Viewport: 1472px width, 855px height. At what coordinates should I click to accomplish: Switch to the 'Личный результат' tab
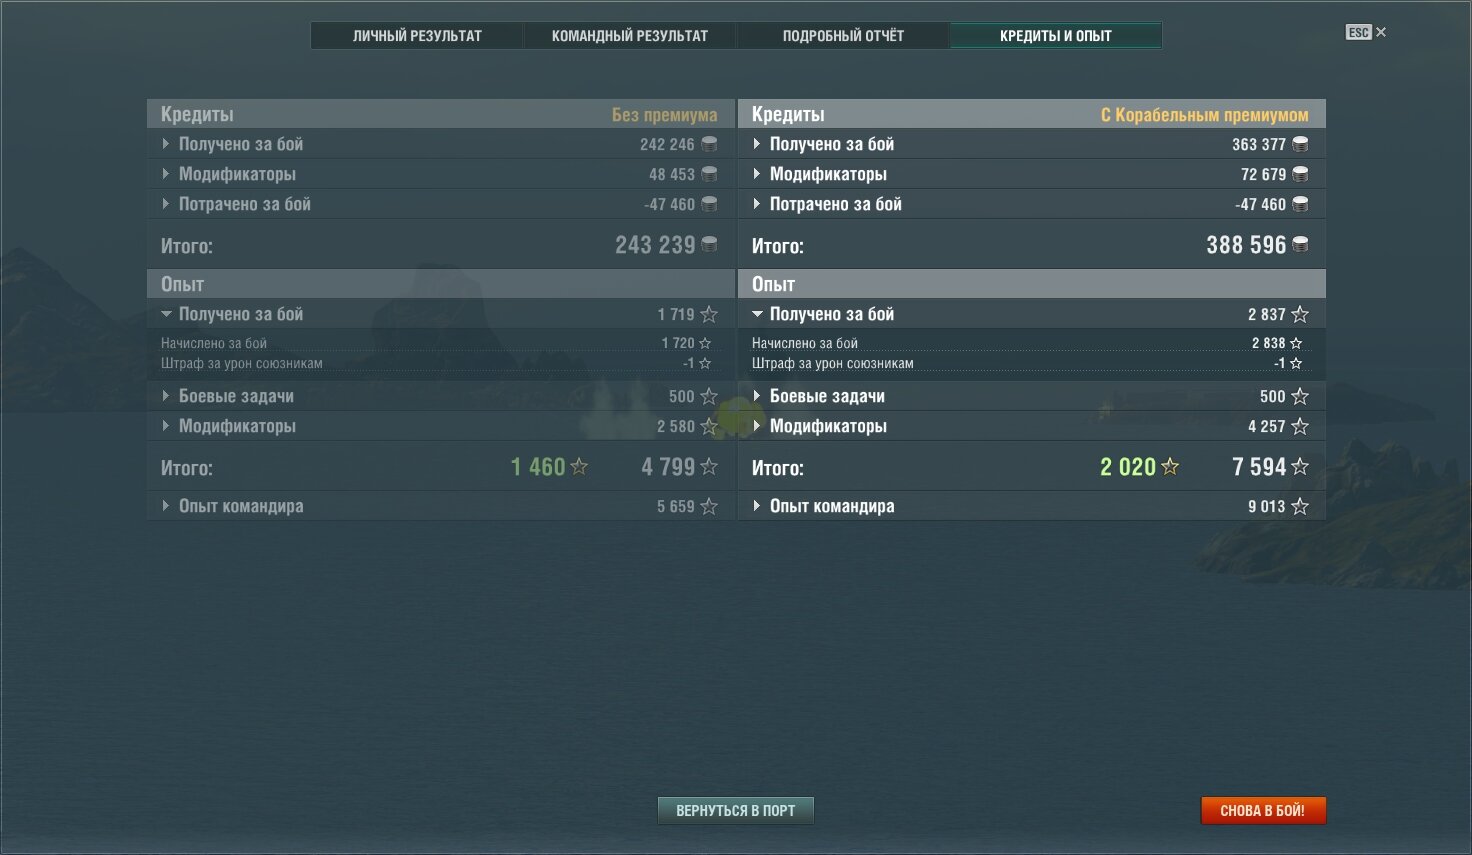[417, 35]
